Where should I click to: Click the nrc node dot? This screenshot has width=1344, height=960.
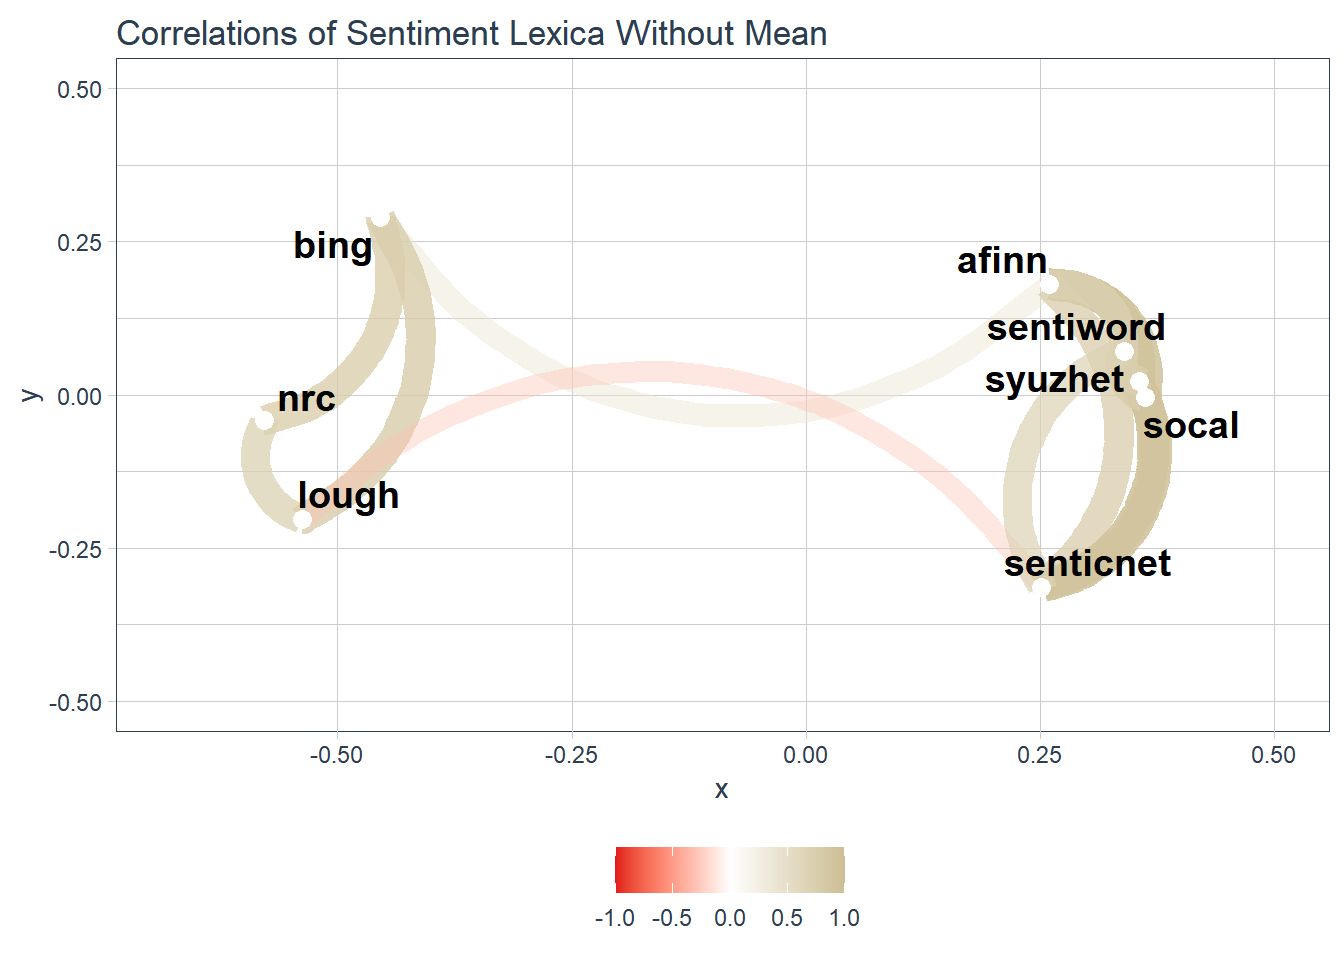pos(264,420)
